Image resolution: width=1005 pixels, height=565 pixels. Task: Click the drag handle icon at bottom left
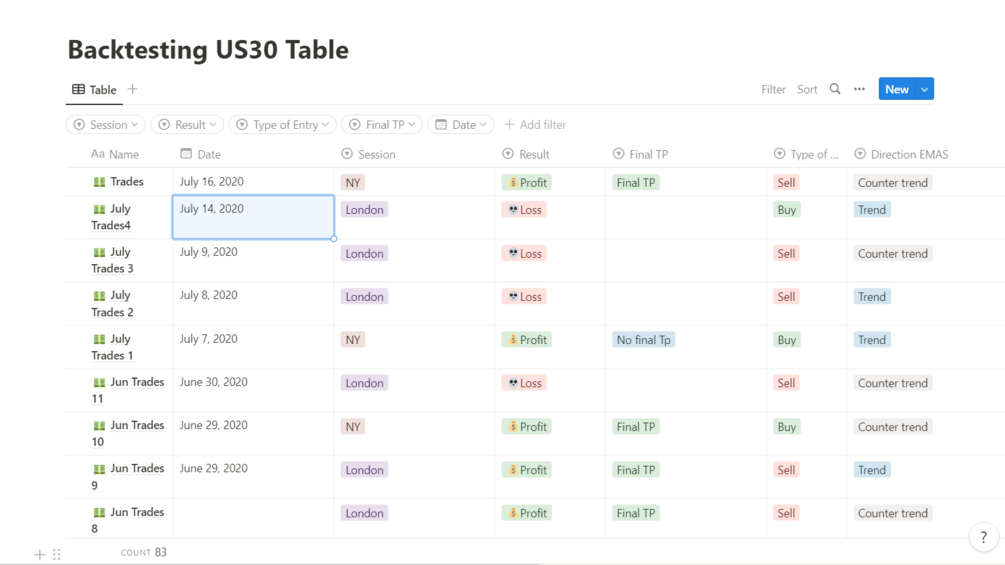click(x=57, y=554)
